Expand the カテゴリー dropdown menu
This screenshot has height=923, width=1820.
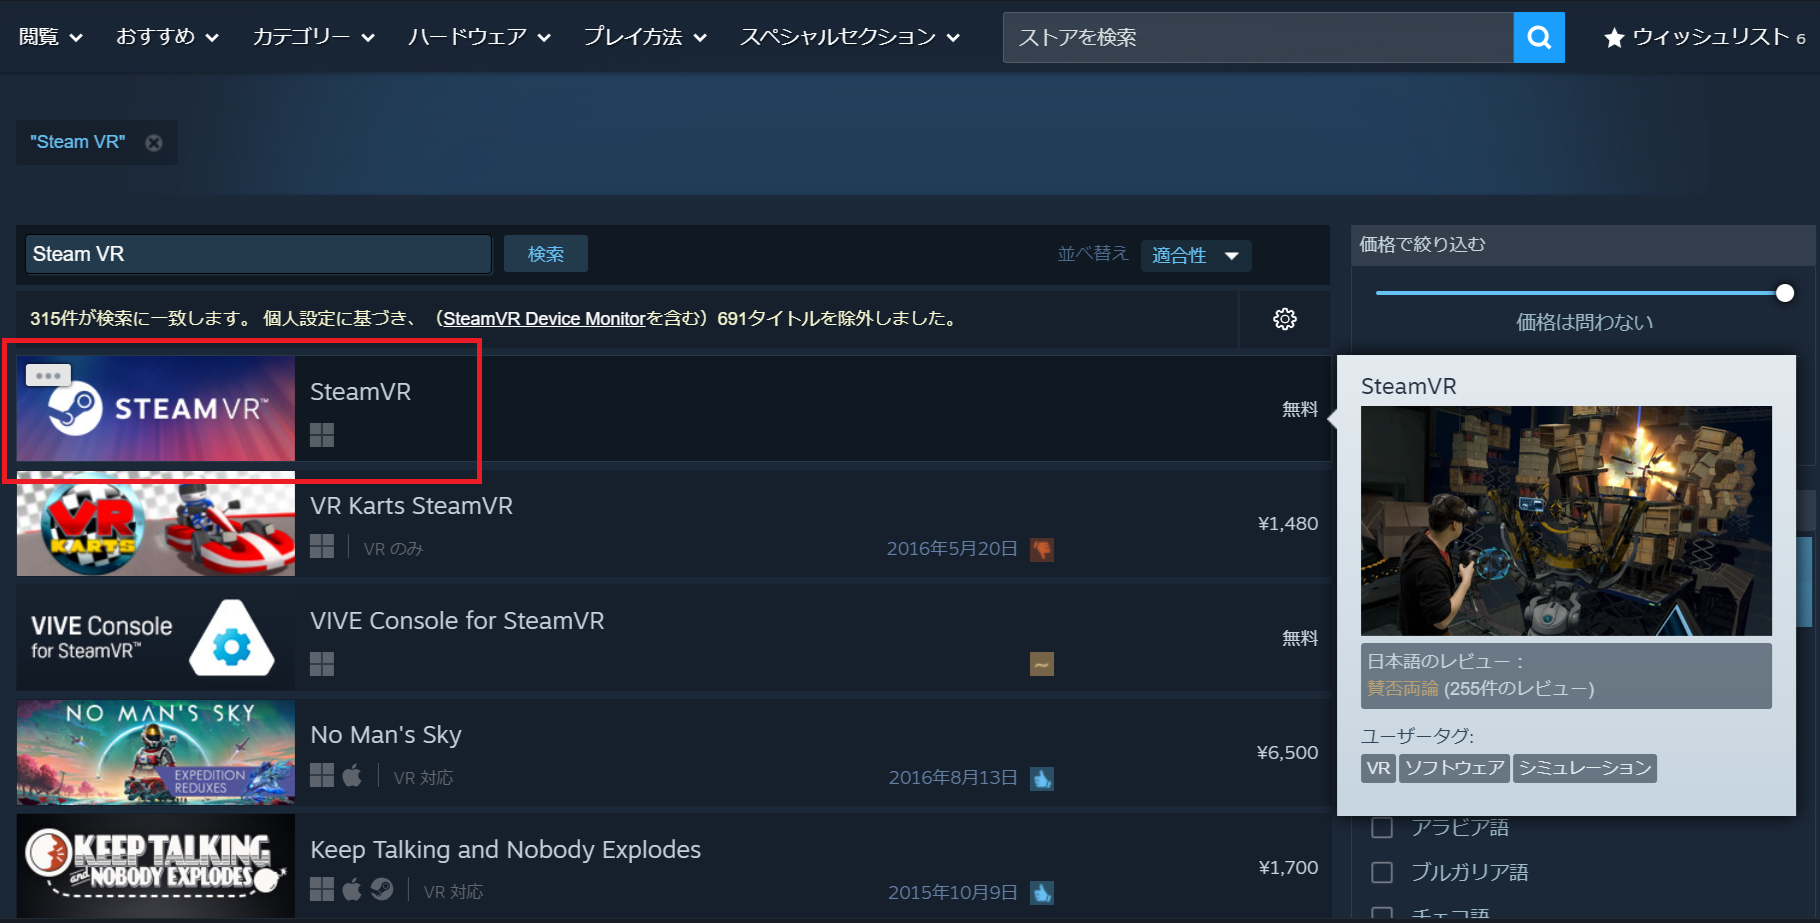tap(313, 37)
